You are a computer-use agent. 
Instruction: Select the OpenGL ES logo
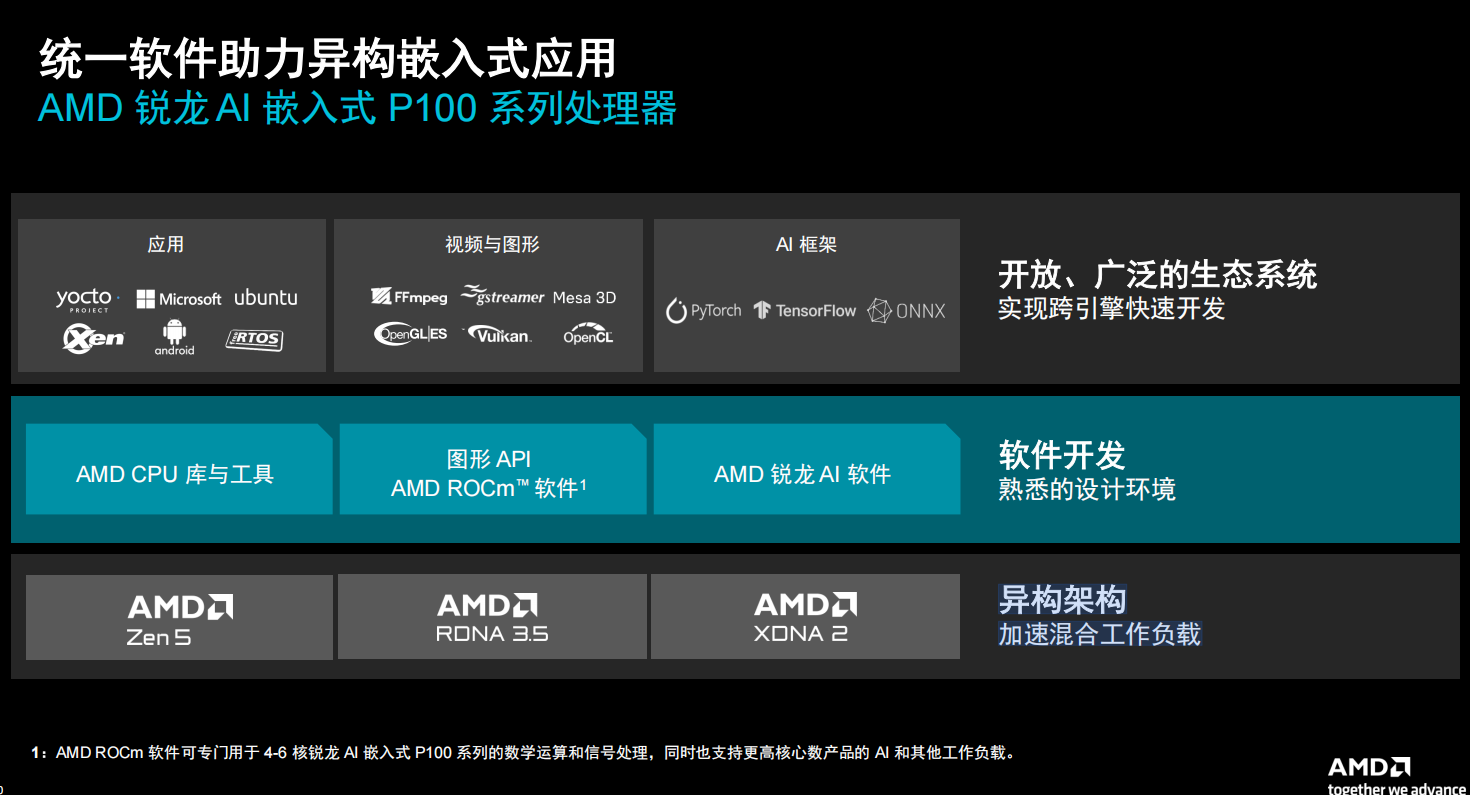click(410, 334)
